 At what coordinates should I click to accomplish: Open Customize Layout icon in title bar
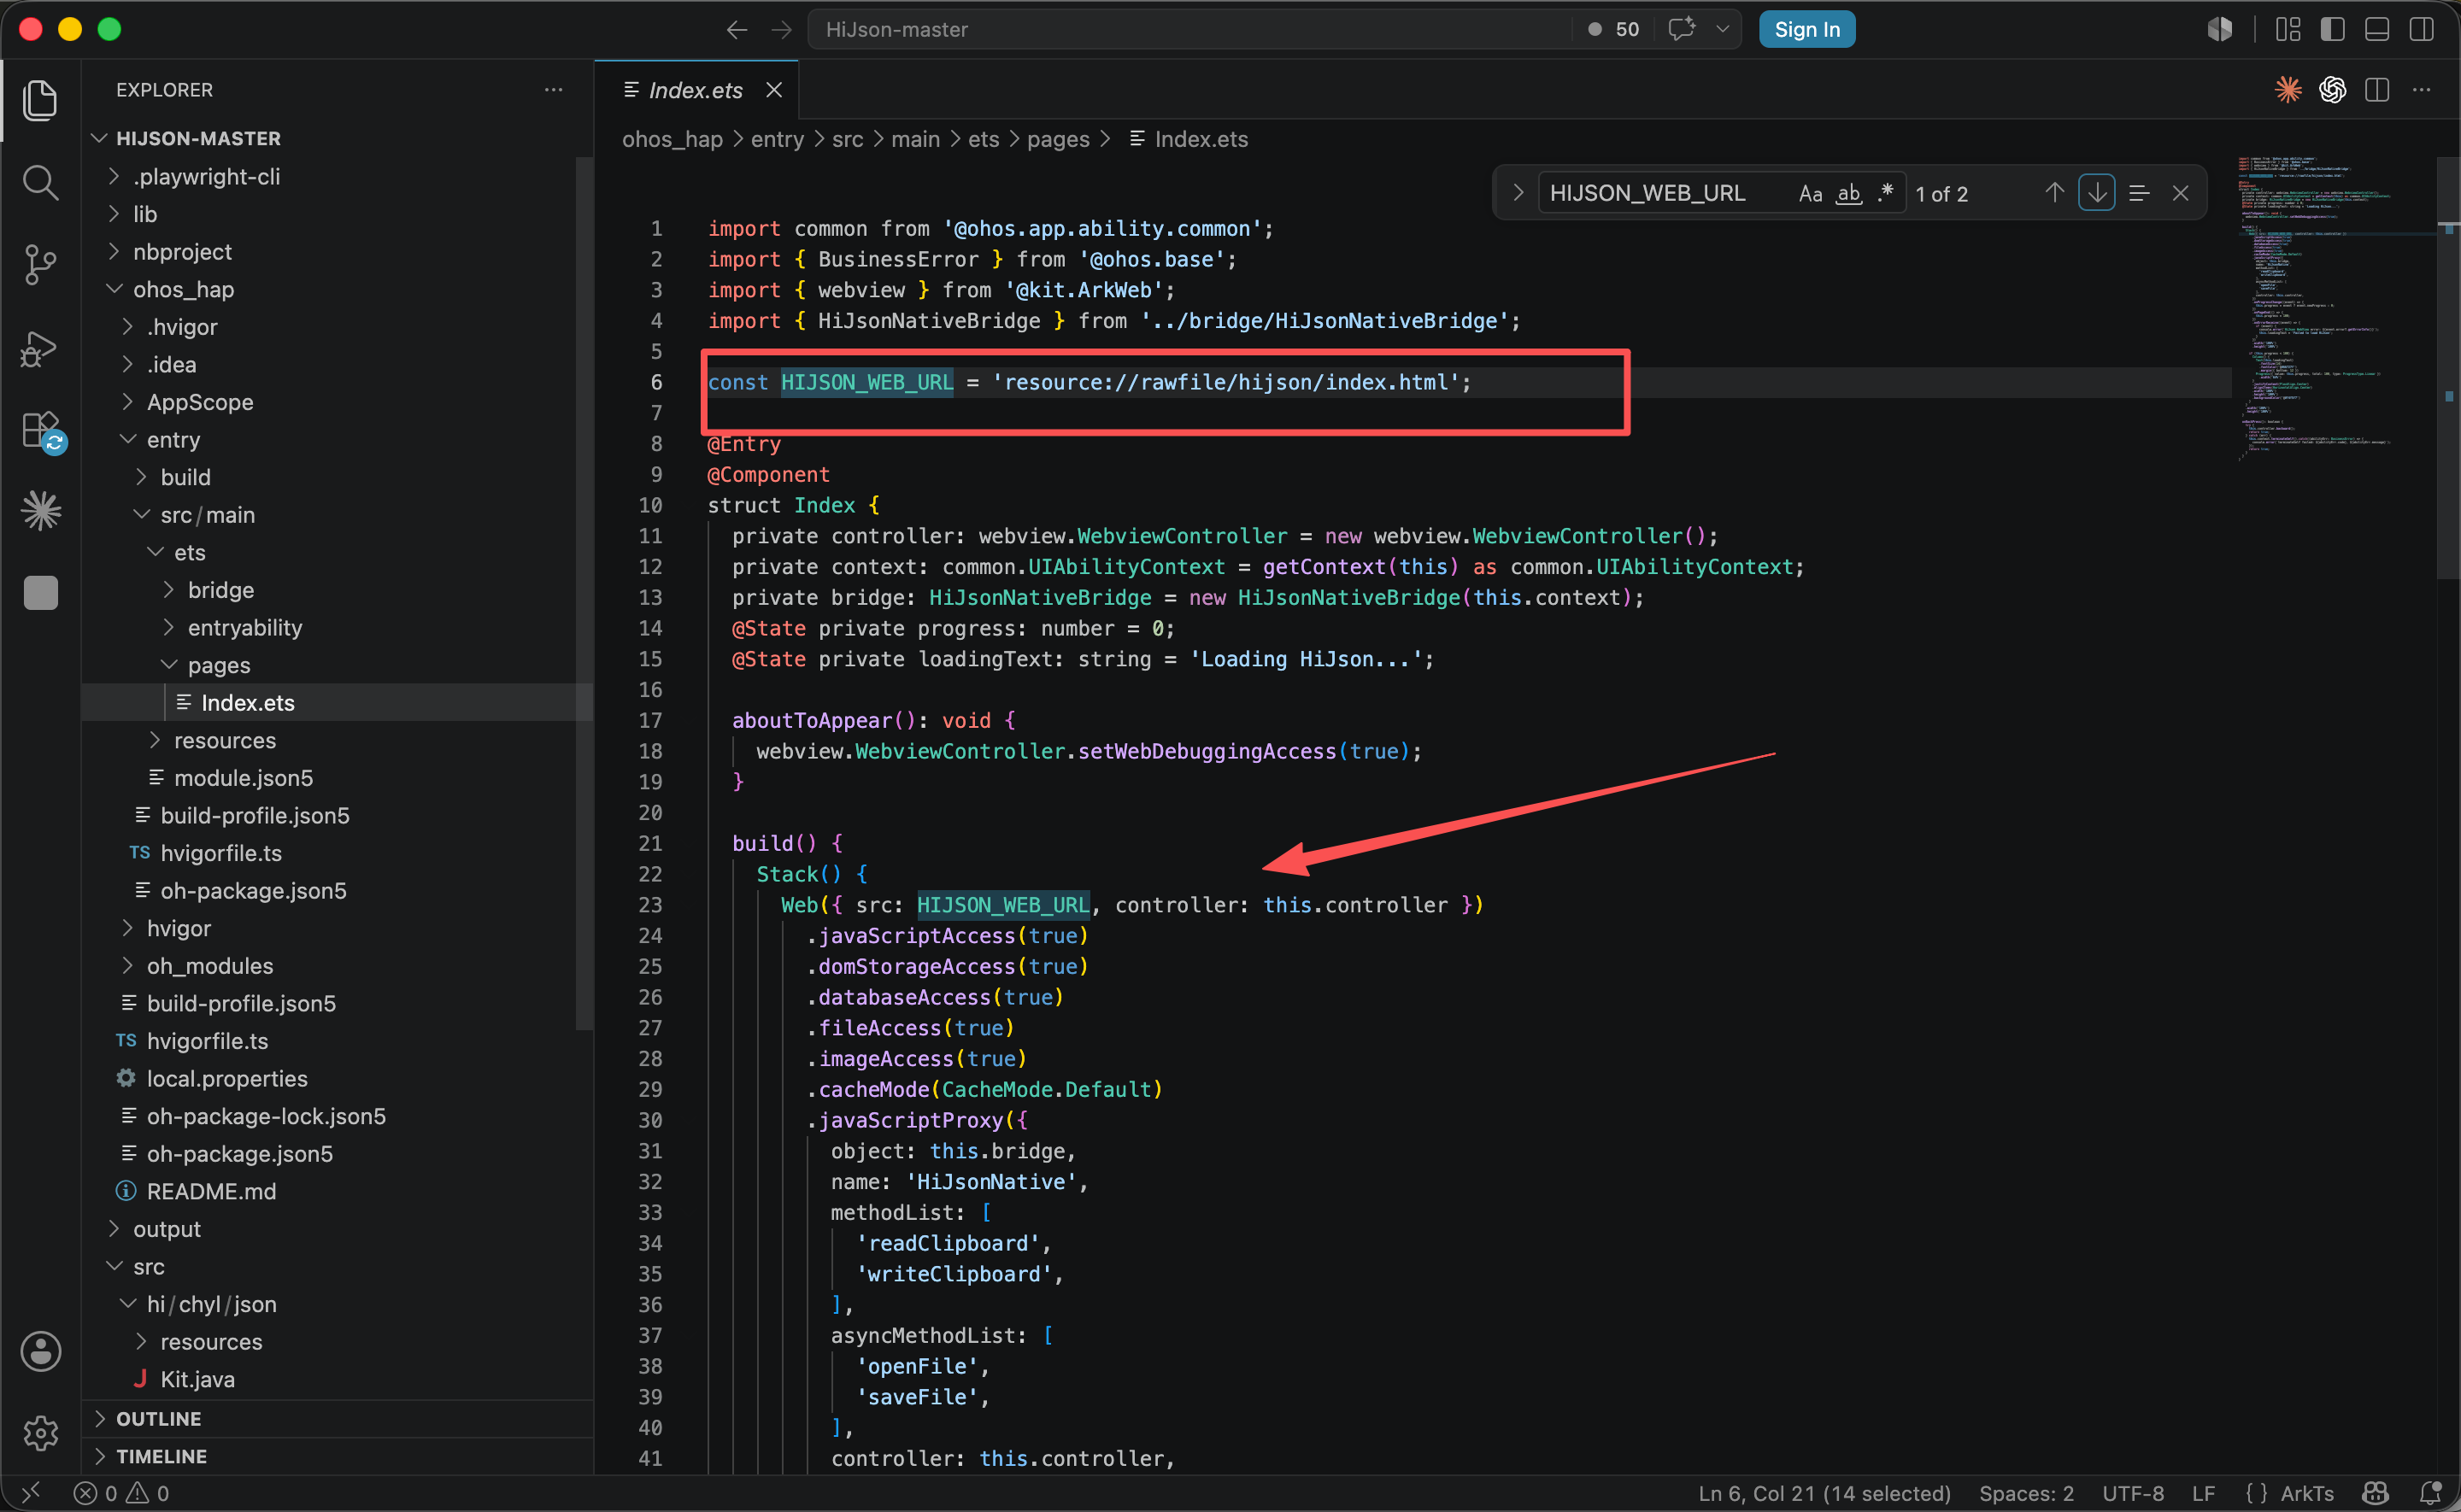tap(2288, 30)
